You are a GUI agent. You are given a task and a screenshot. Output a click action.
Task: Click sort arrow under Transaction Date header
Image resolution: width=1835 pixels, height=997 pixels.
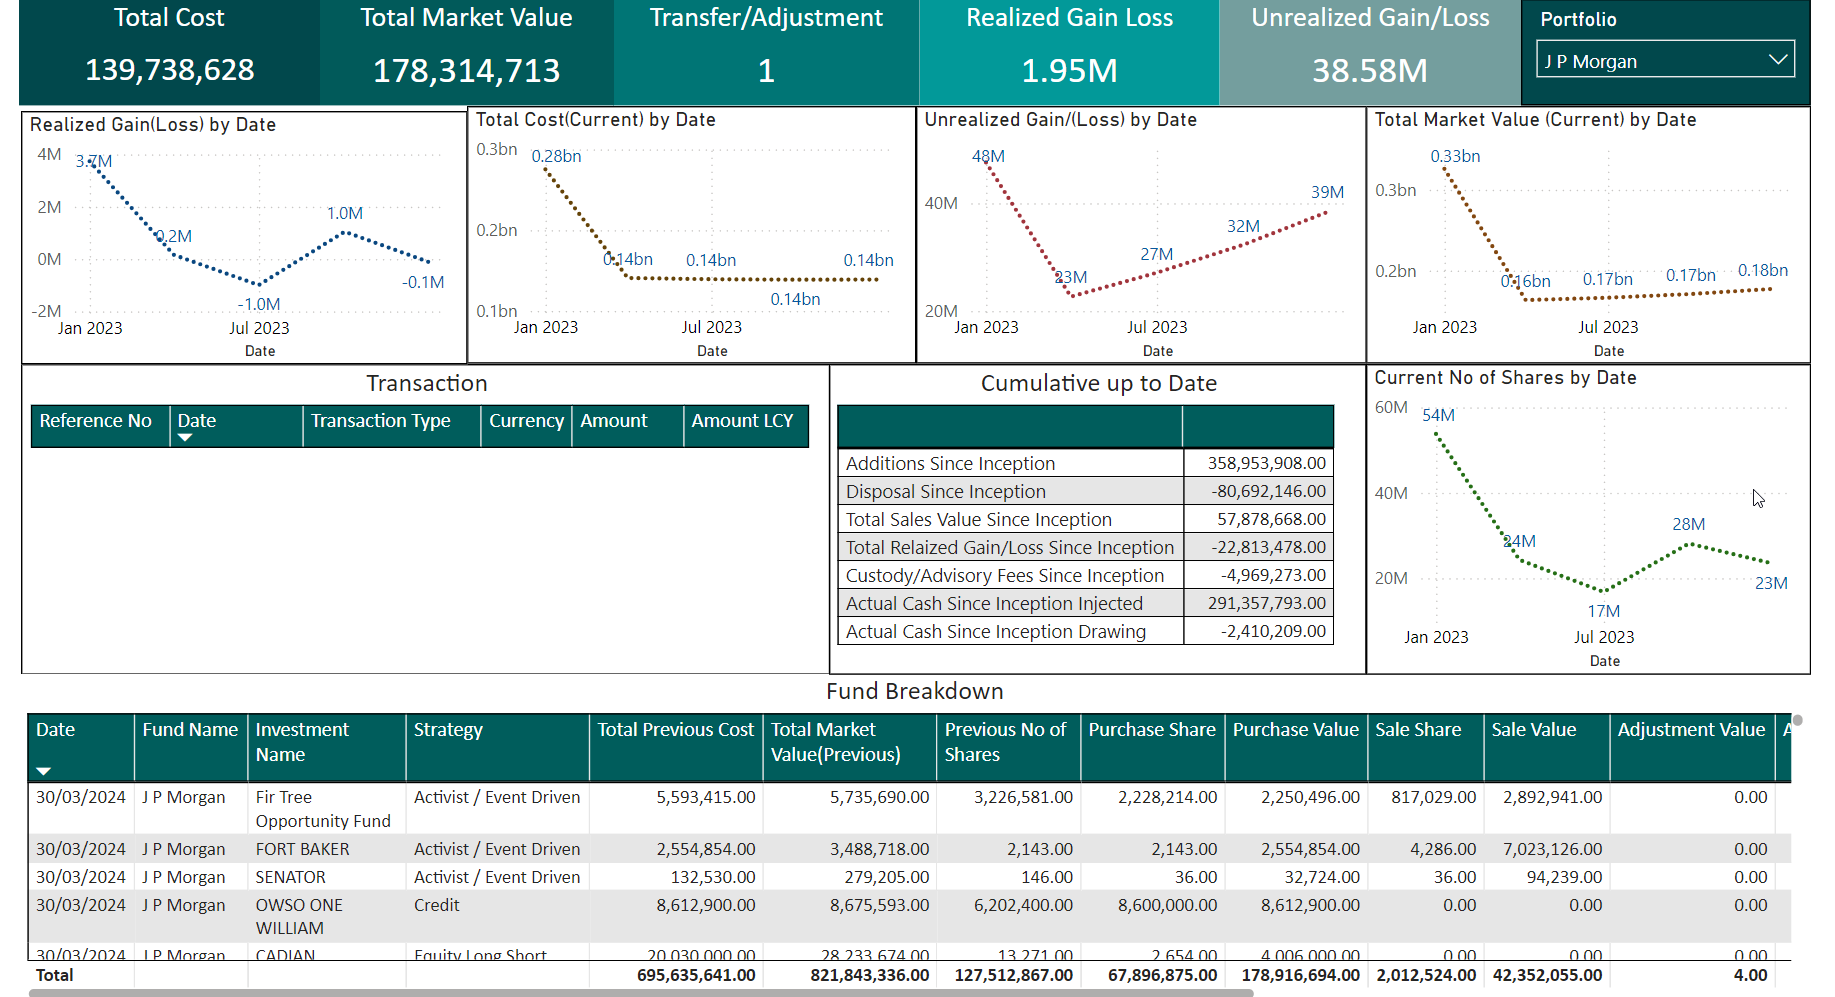point(185,438)
